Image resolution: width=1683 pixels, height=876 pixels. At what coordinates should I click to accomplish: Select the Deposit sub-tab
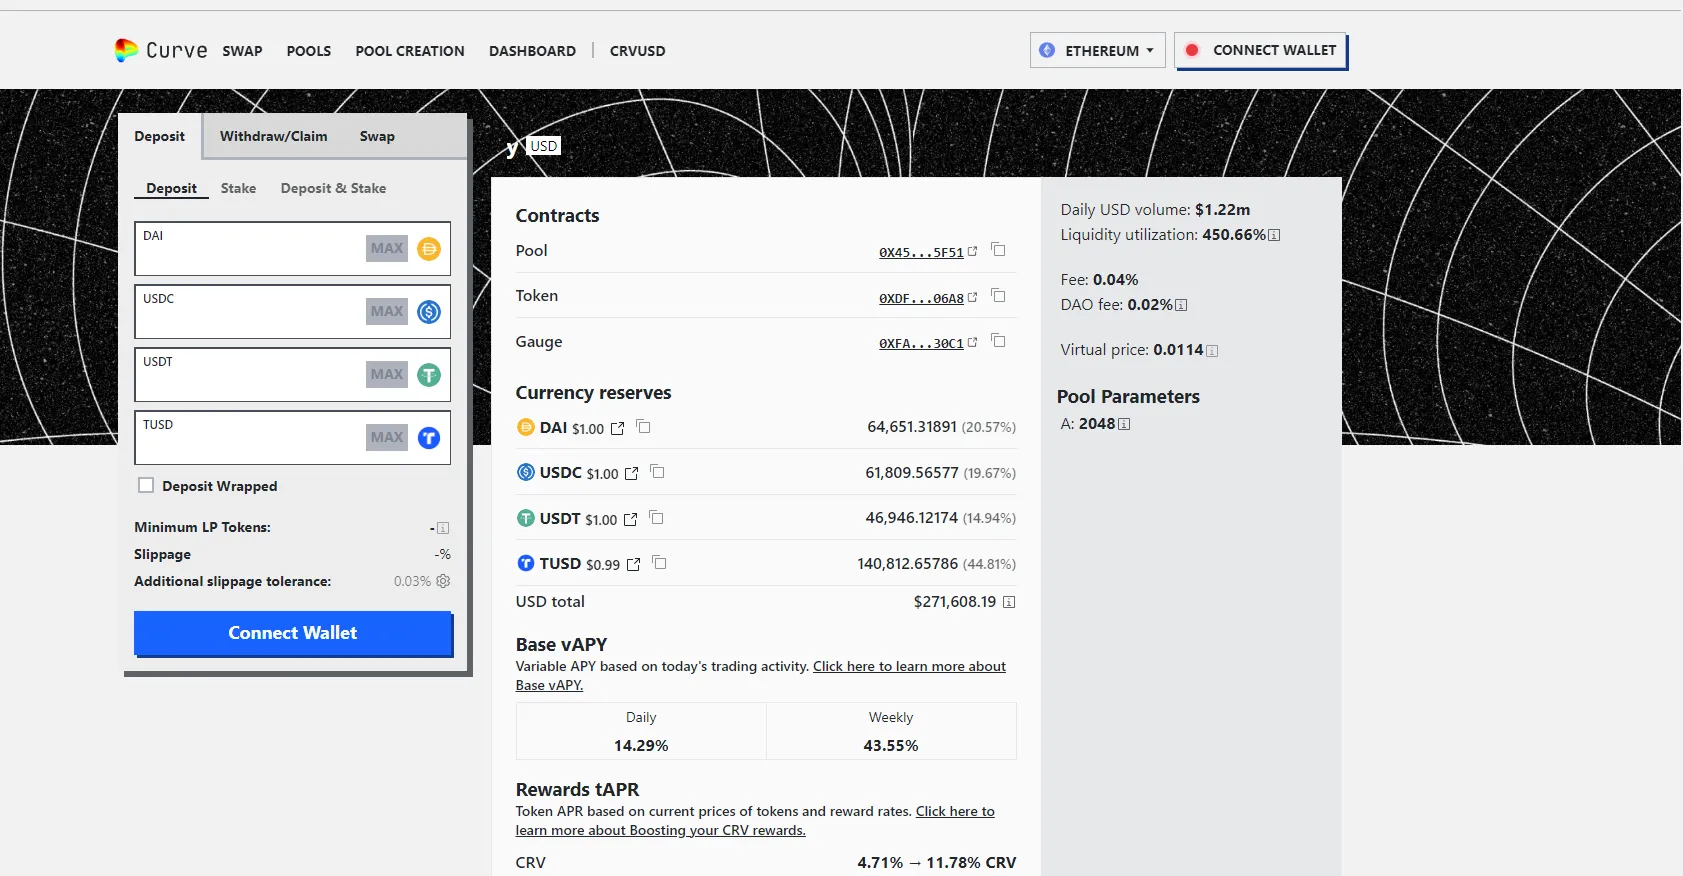click(x=172, y=188)
